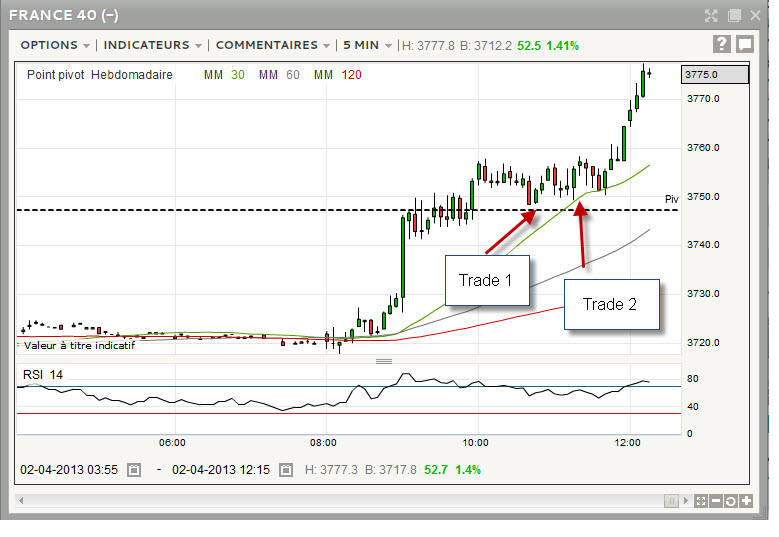The image size is (779, 537).
Task: Click RSI axis label 0
Action: (x=690, y=434)
